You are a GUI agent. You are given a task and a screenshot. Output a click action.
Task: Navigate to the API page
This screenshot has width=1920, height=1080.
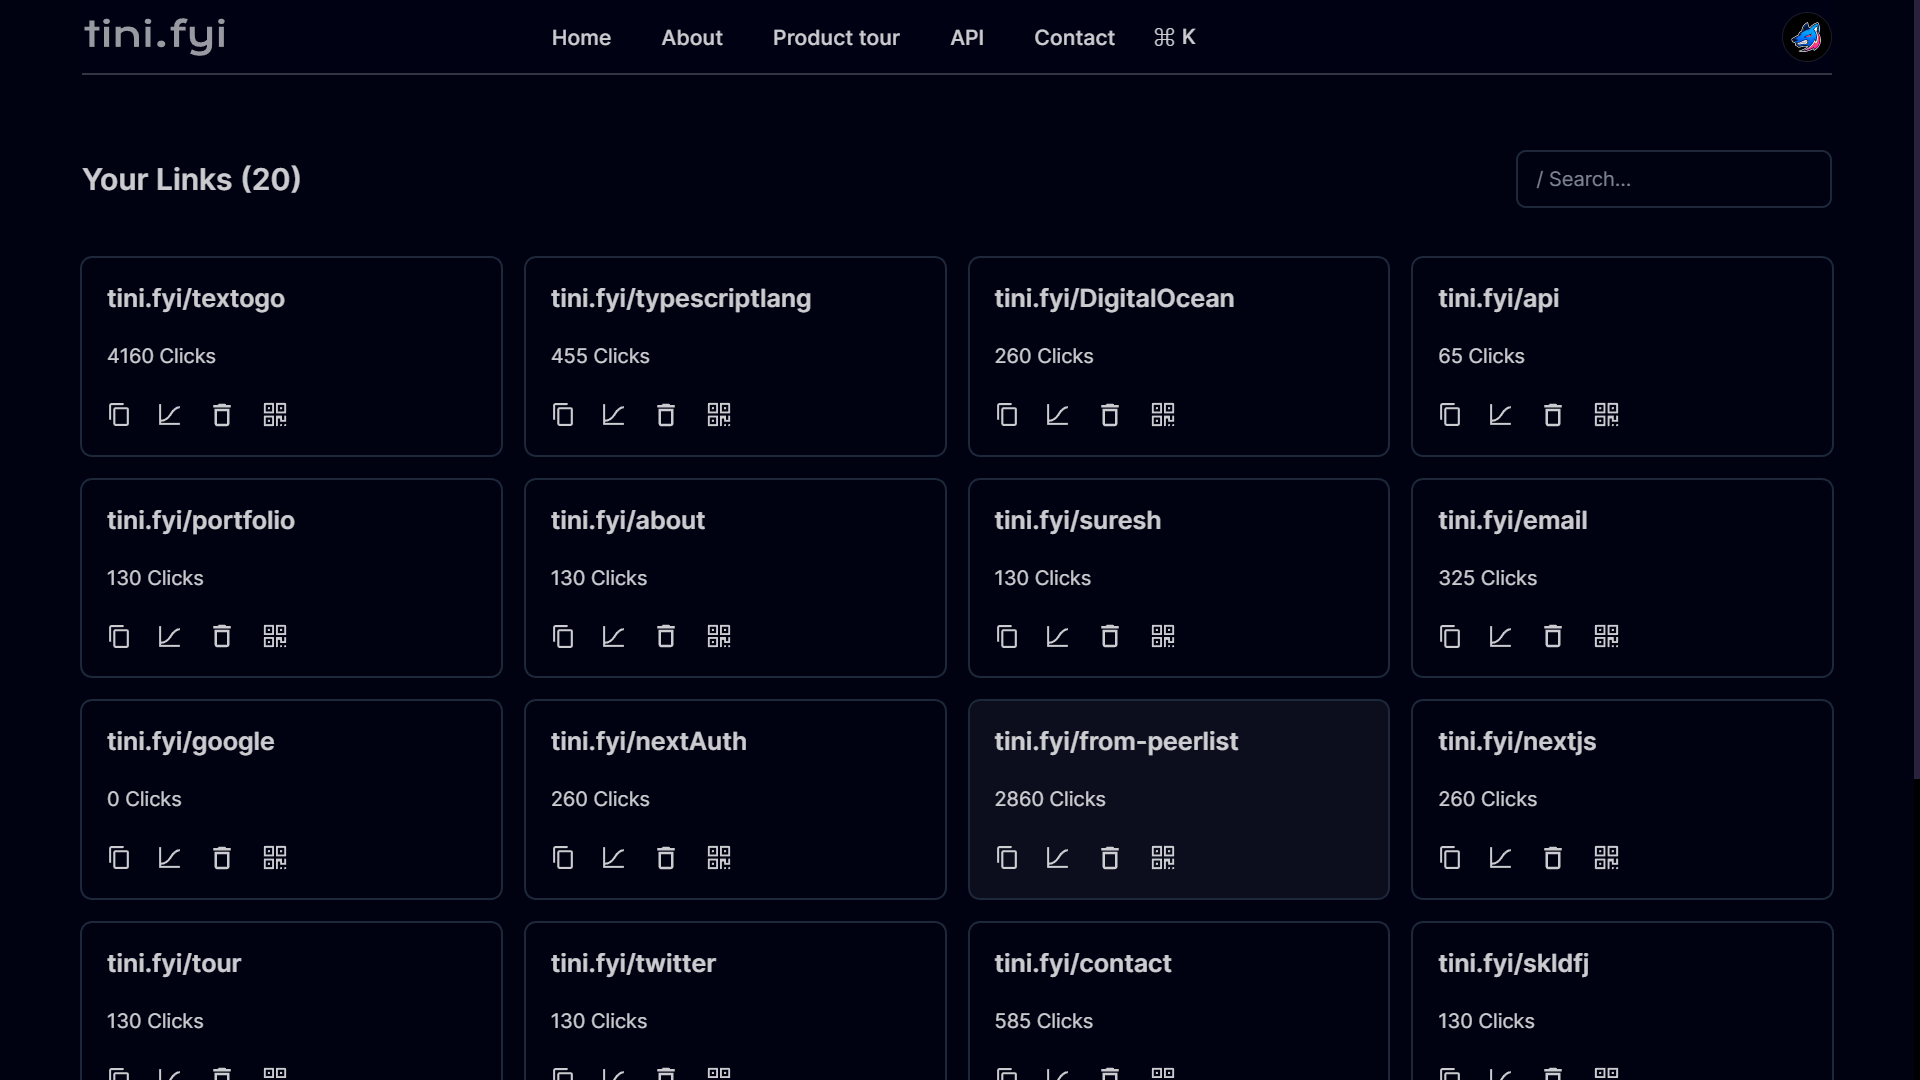(x=967, y=38)
